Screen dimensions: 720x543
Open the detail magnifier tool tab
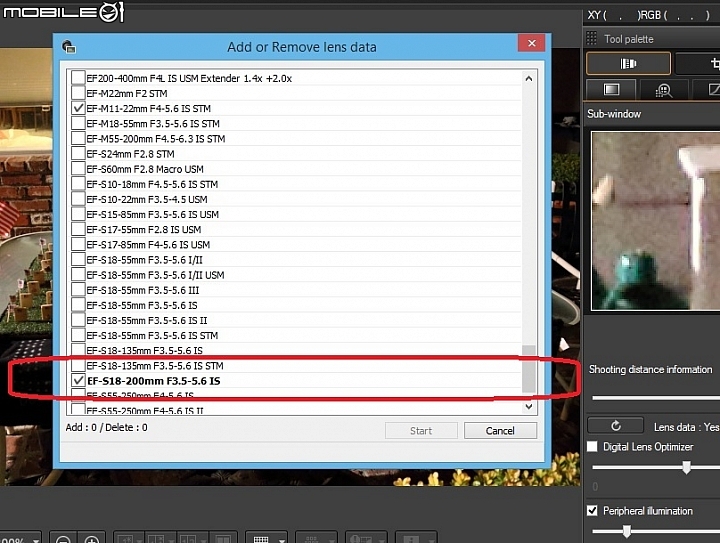[x=664, y=90]
